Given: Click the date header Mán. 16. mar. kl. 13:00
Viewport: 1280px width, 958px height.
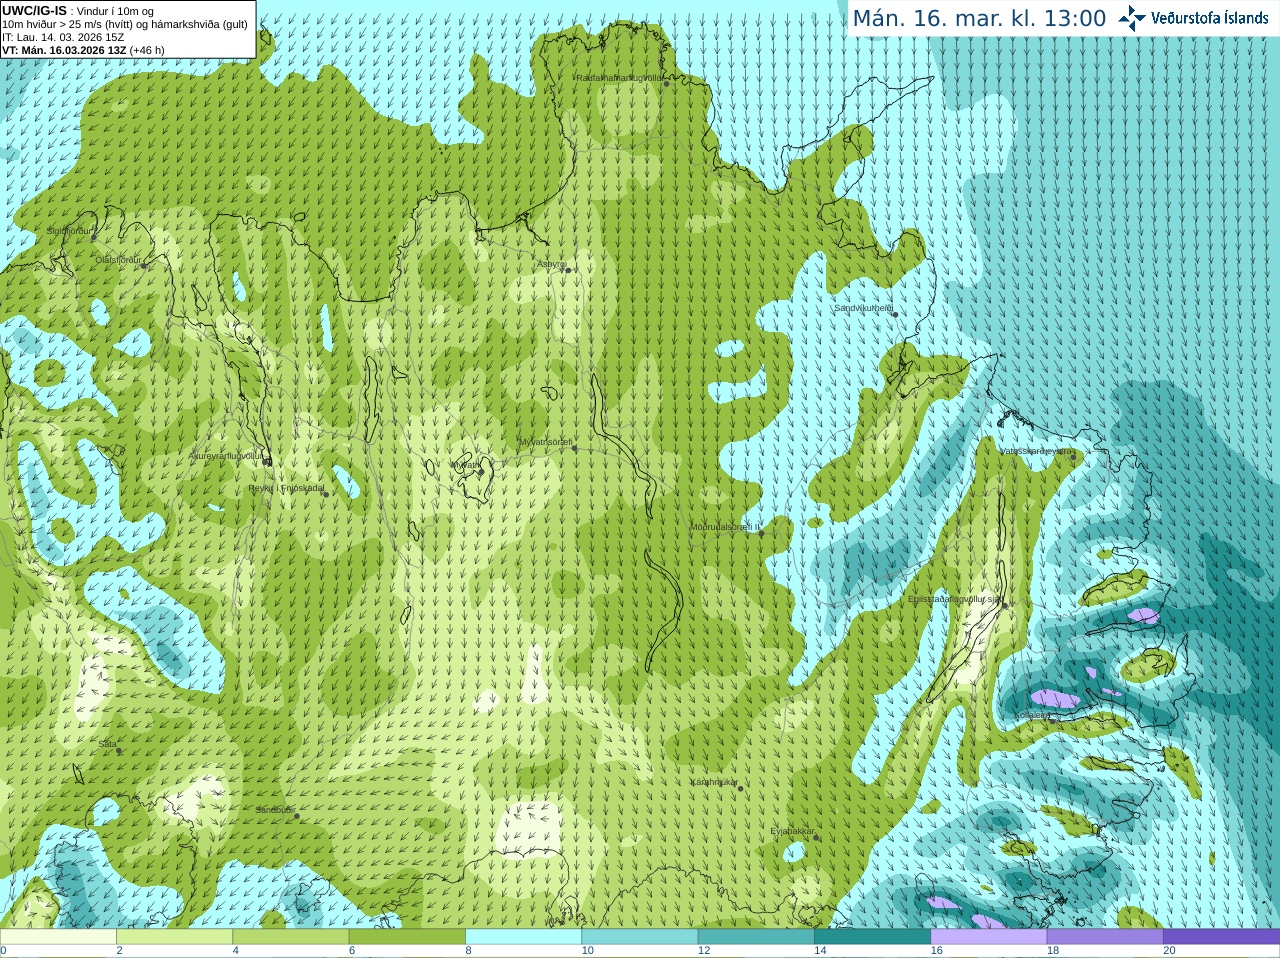Looking at the screenshot, I should point(979,18).
